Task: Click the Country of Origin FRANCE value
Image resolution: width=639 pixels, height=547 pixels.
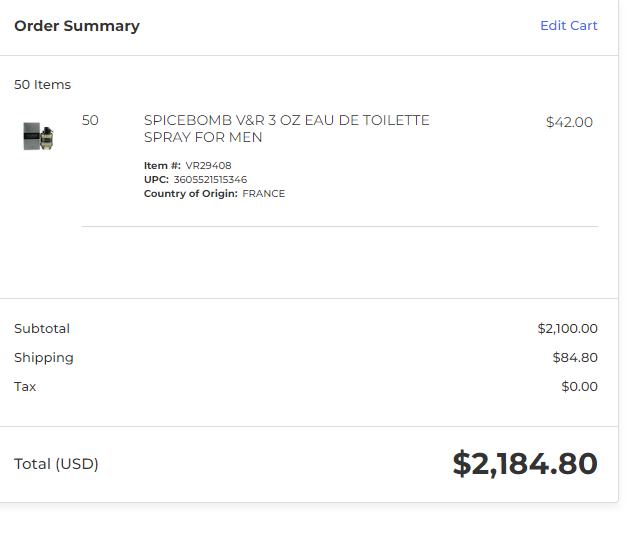Action: [264, 194]
